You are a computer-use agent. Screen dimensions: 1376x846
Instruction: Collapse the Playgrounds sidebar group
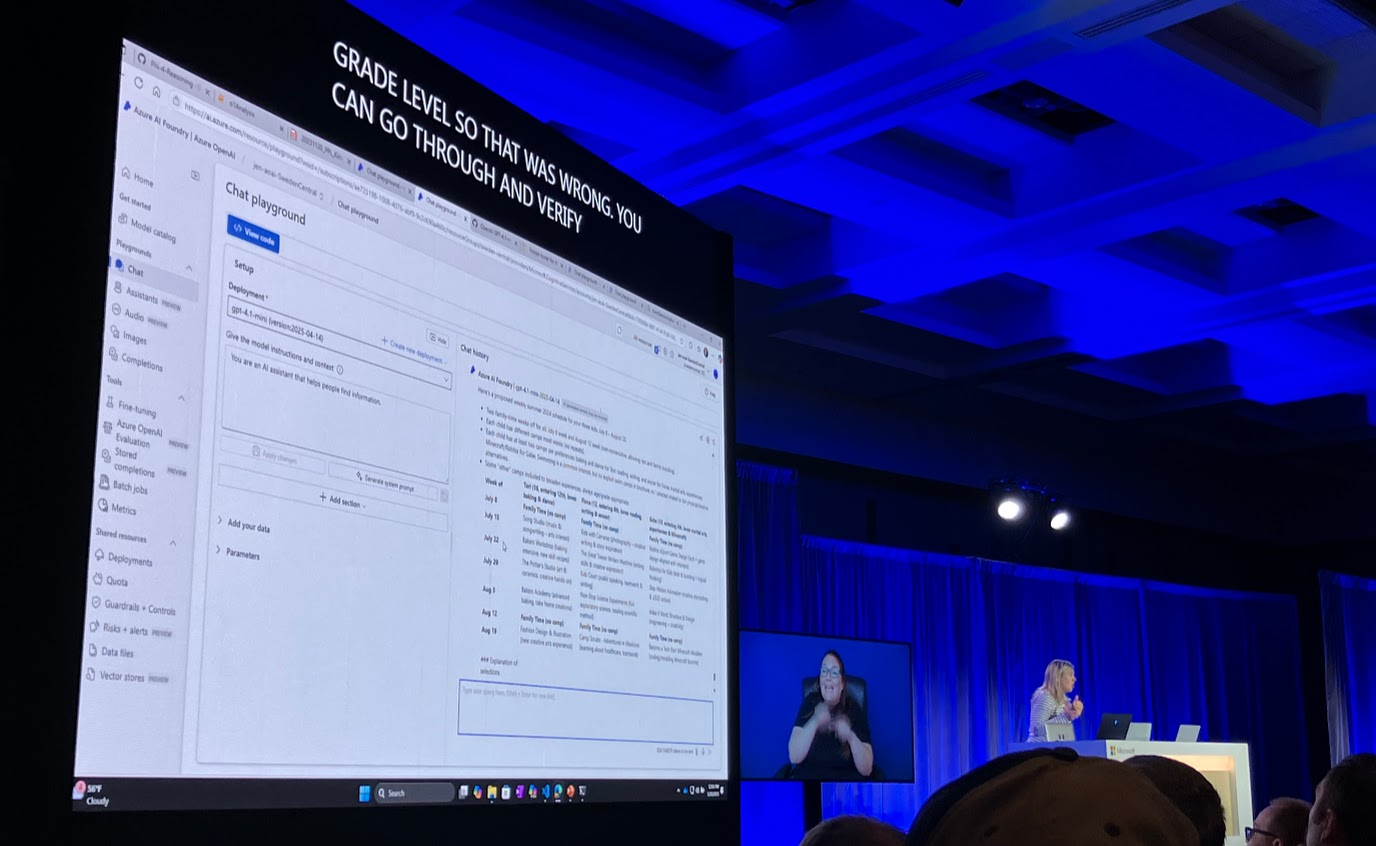pyautogui.click(x=189, y=268)
